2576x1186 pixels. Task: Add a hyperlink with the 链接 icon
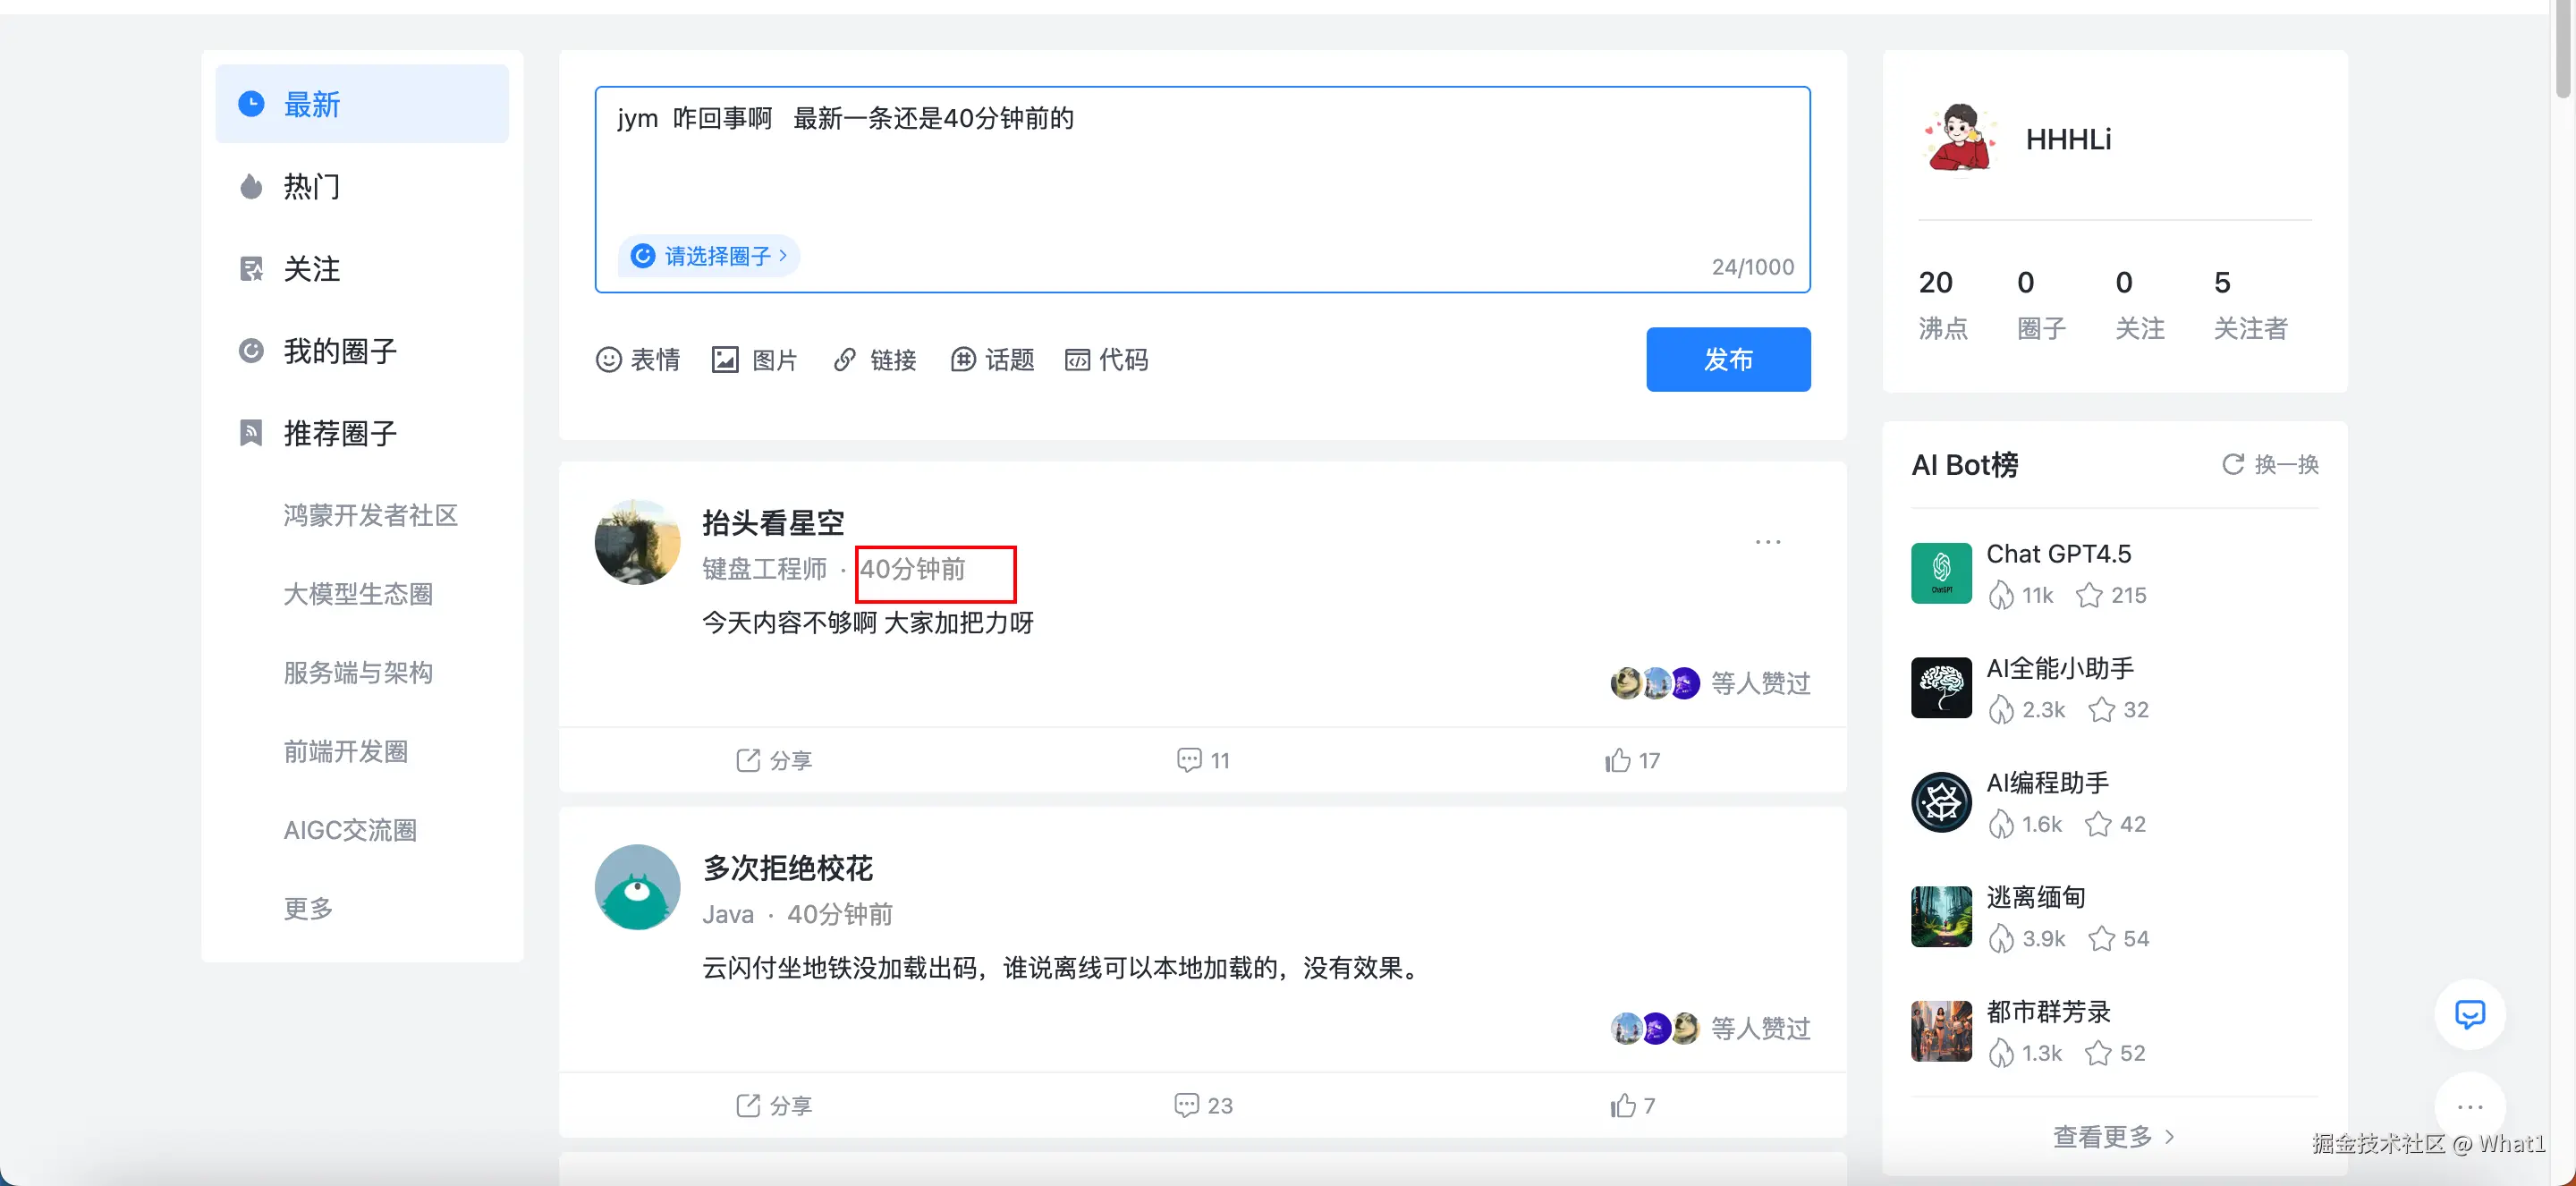point(875,360)
